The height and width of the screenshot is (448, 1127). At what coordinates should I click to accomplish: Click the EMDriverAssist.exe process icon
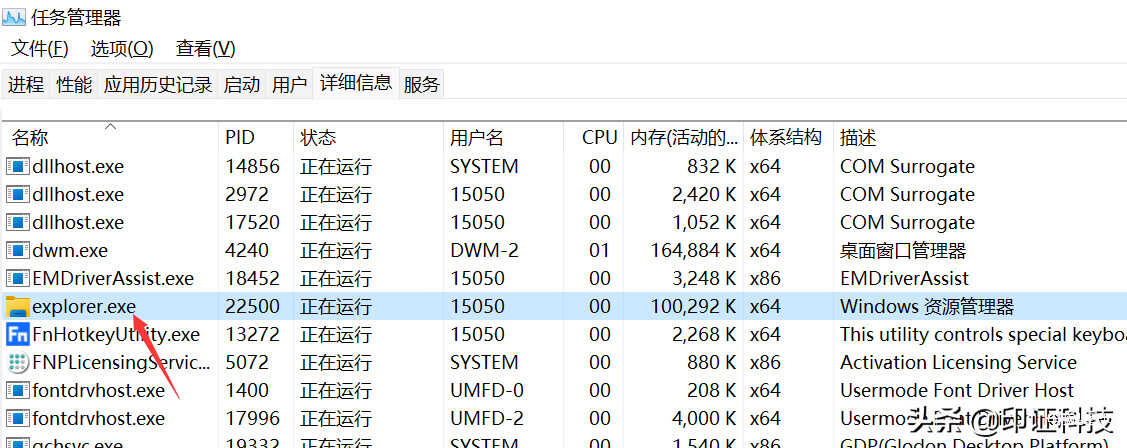(x=17, y=279)
